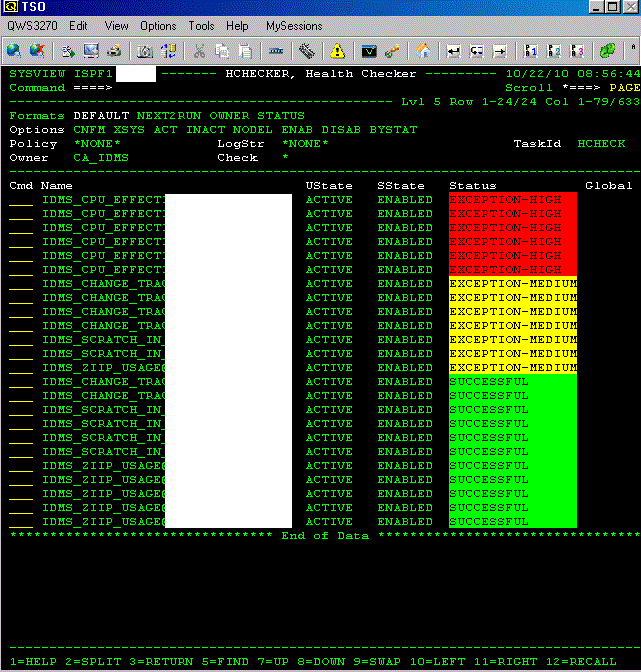Click the first red EXCEPTION-HIGH status cell
This screenshot has width=641, height=672.
[x=512, y=200]
